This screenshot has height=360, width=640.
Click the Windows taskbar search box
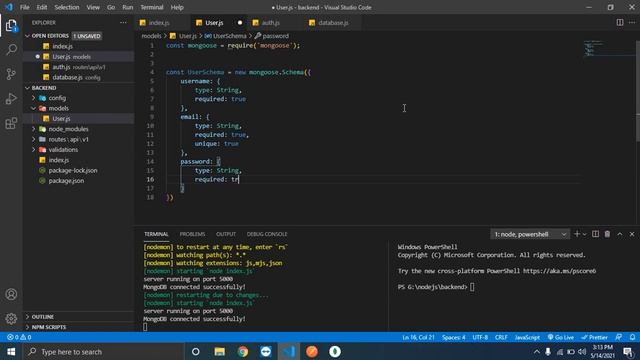point(104,351)
